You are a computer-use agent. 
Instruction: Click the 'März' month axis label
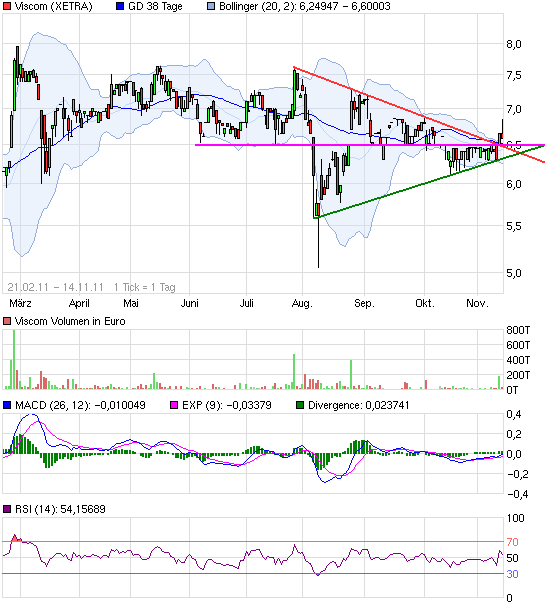pyautogui.click(x=20, y=303)
